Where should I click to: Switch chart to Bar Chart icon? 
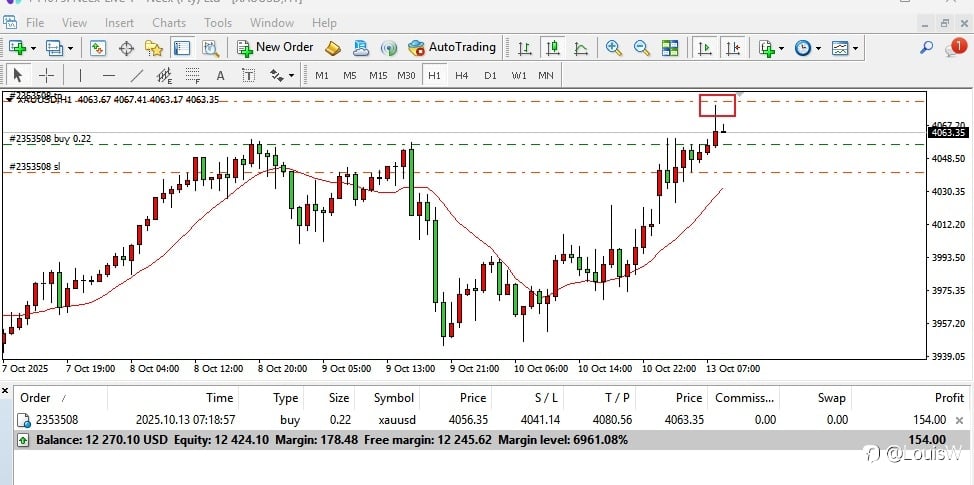[x=525, y=47]
